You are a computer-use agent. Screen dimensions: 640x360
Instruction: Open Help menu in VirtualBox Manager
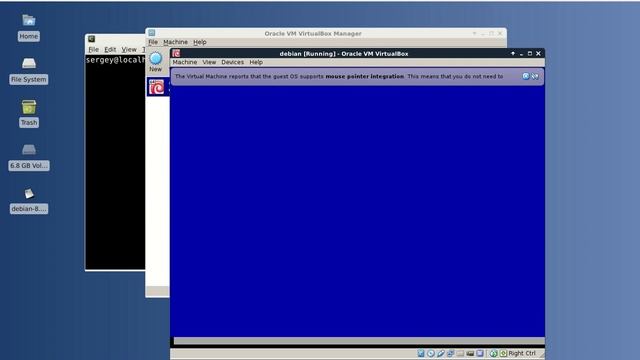pyautogui.click(x=200, y=42)
